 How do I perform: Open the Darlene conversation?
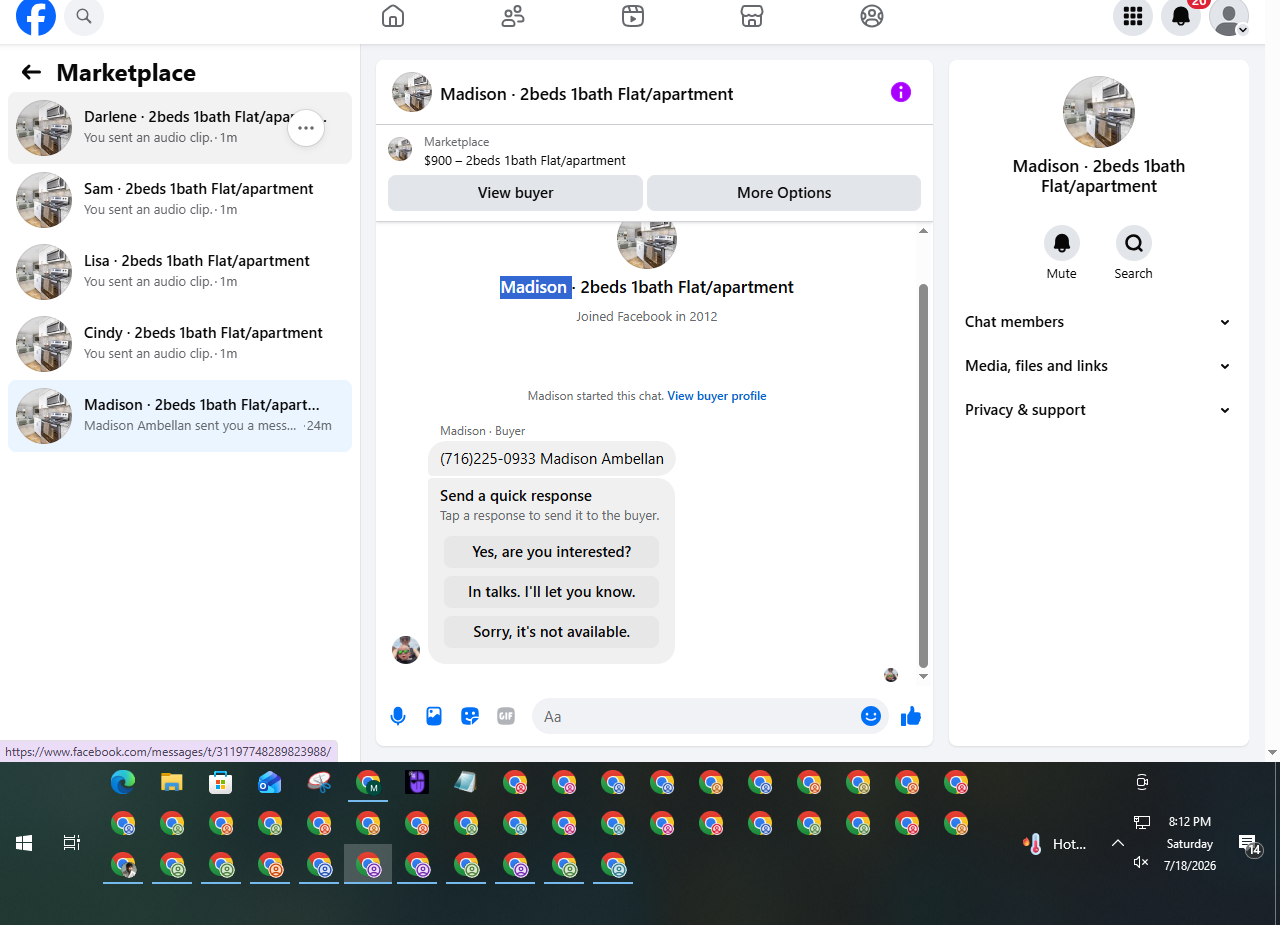180,128
